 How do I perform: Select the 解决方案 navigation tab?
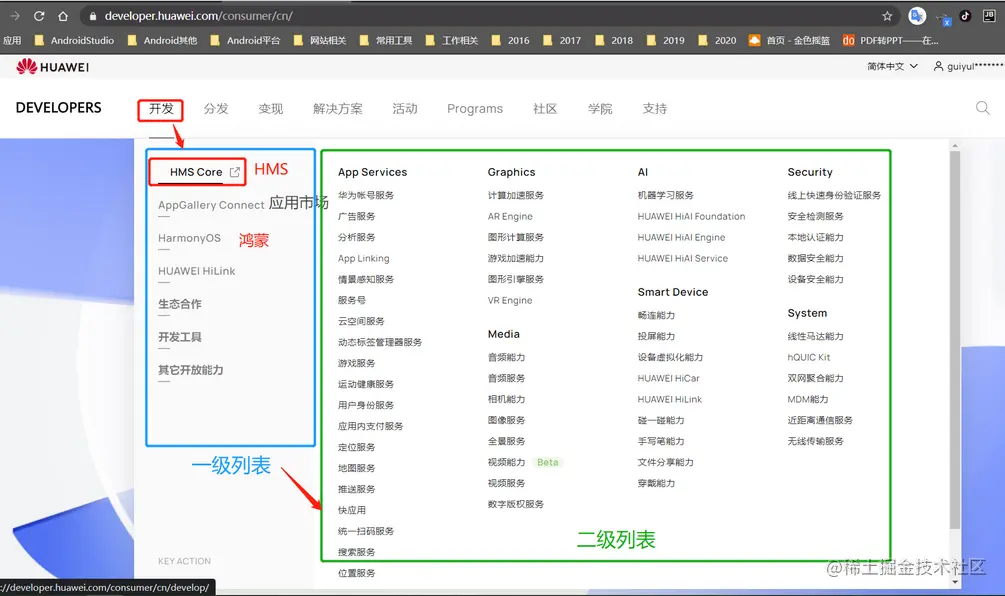pos(338,109)
